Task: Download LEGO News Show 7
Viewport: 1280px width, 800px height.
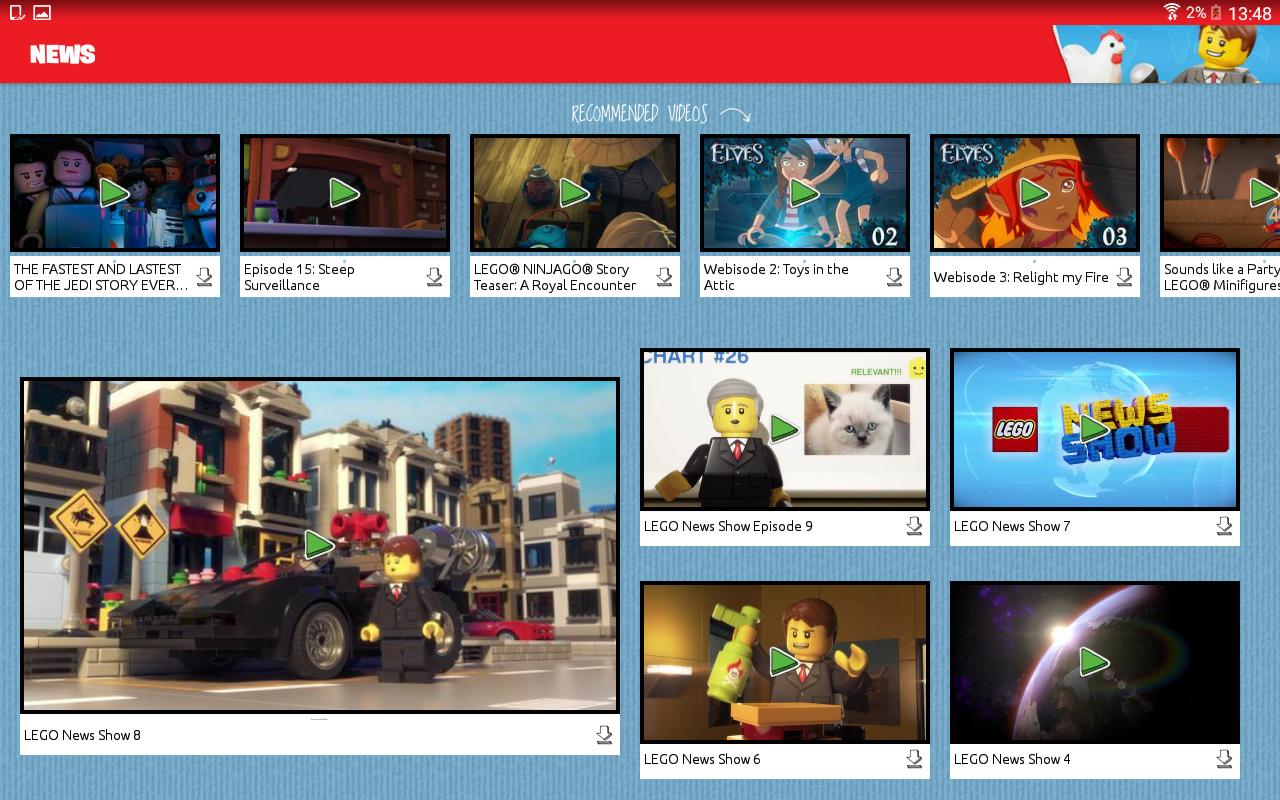Action: pos(1224,526)
